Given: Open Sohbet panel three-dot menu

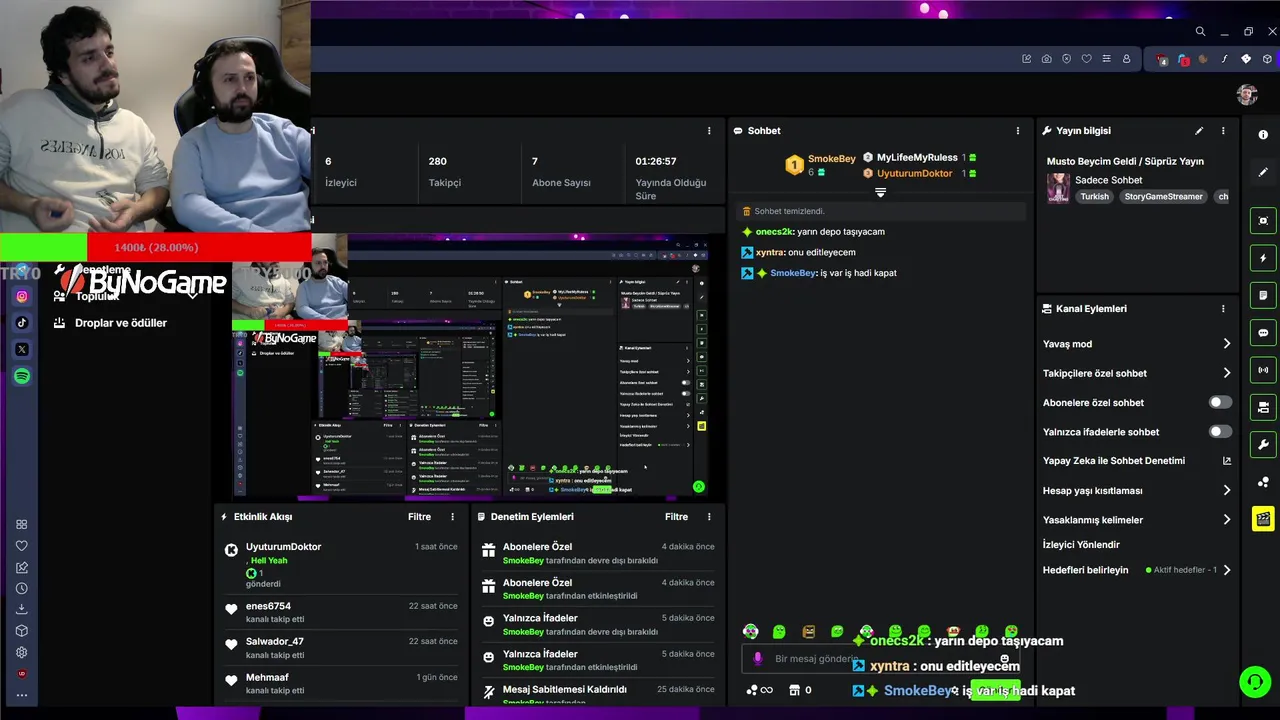Looking at the screenshot, I should pos(1018,131).
